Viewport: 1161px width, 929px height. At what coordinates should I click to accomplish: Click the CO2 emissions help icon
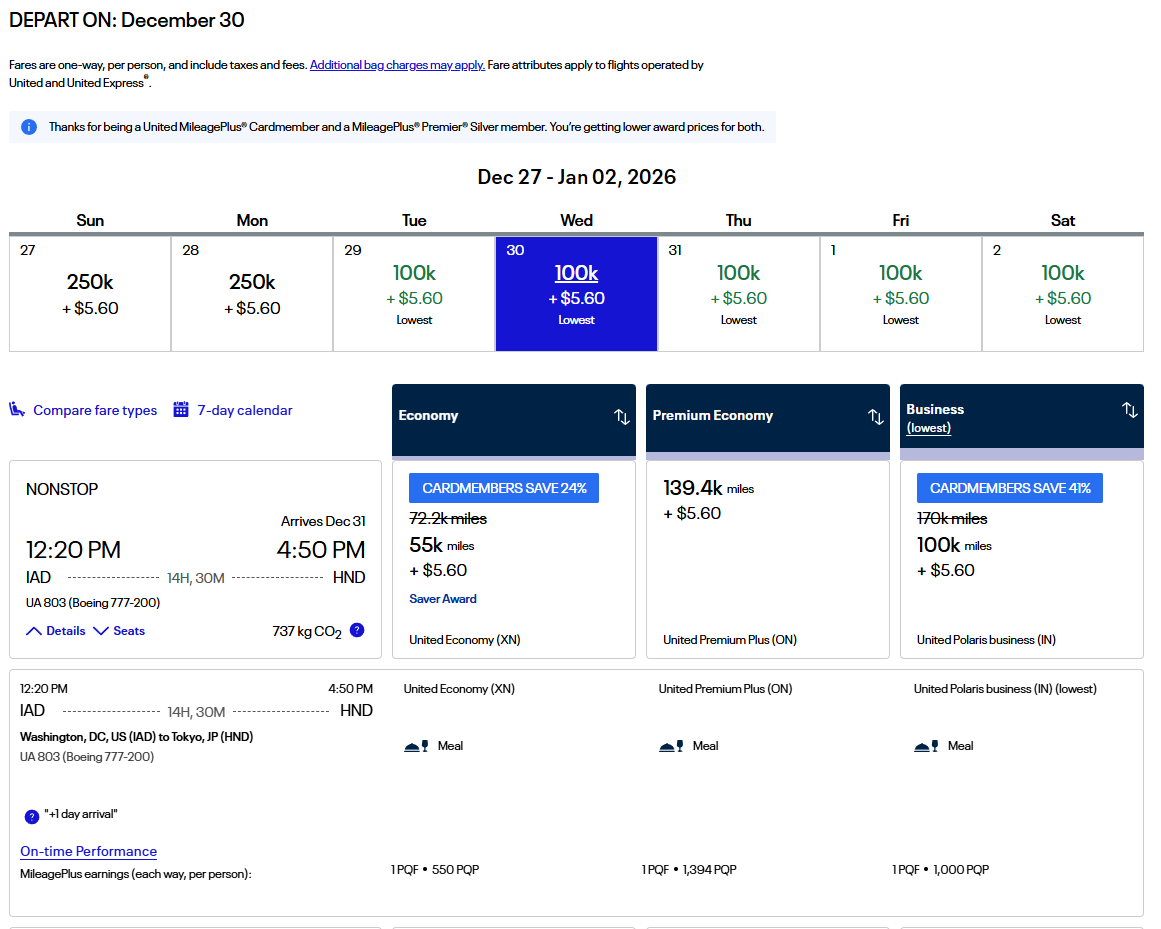357,630
